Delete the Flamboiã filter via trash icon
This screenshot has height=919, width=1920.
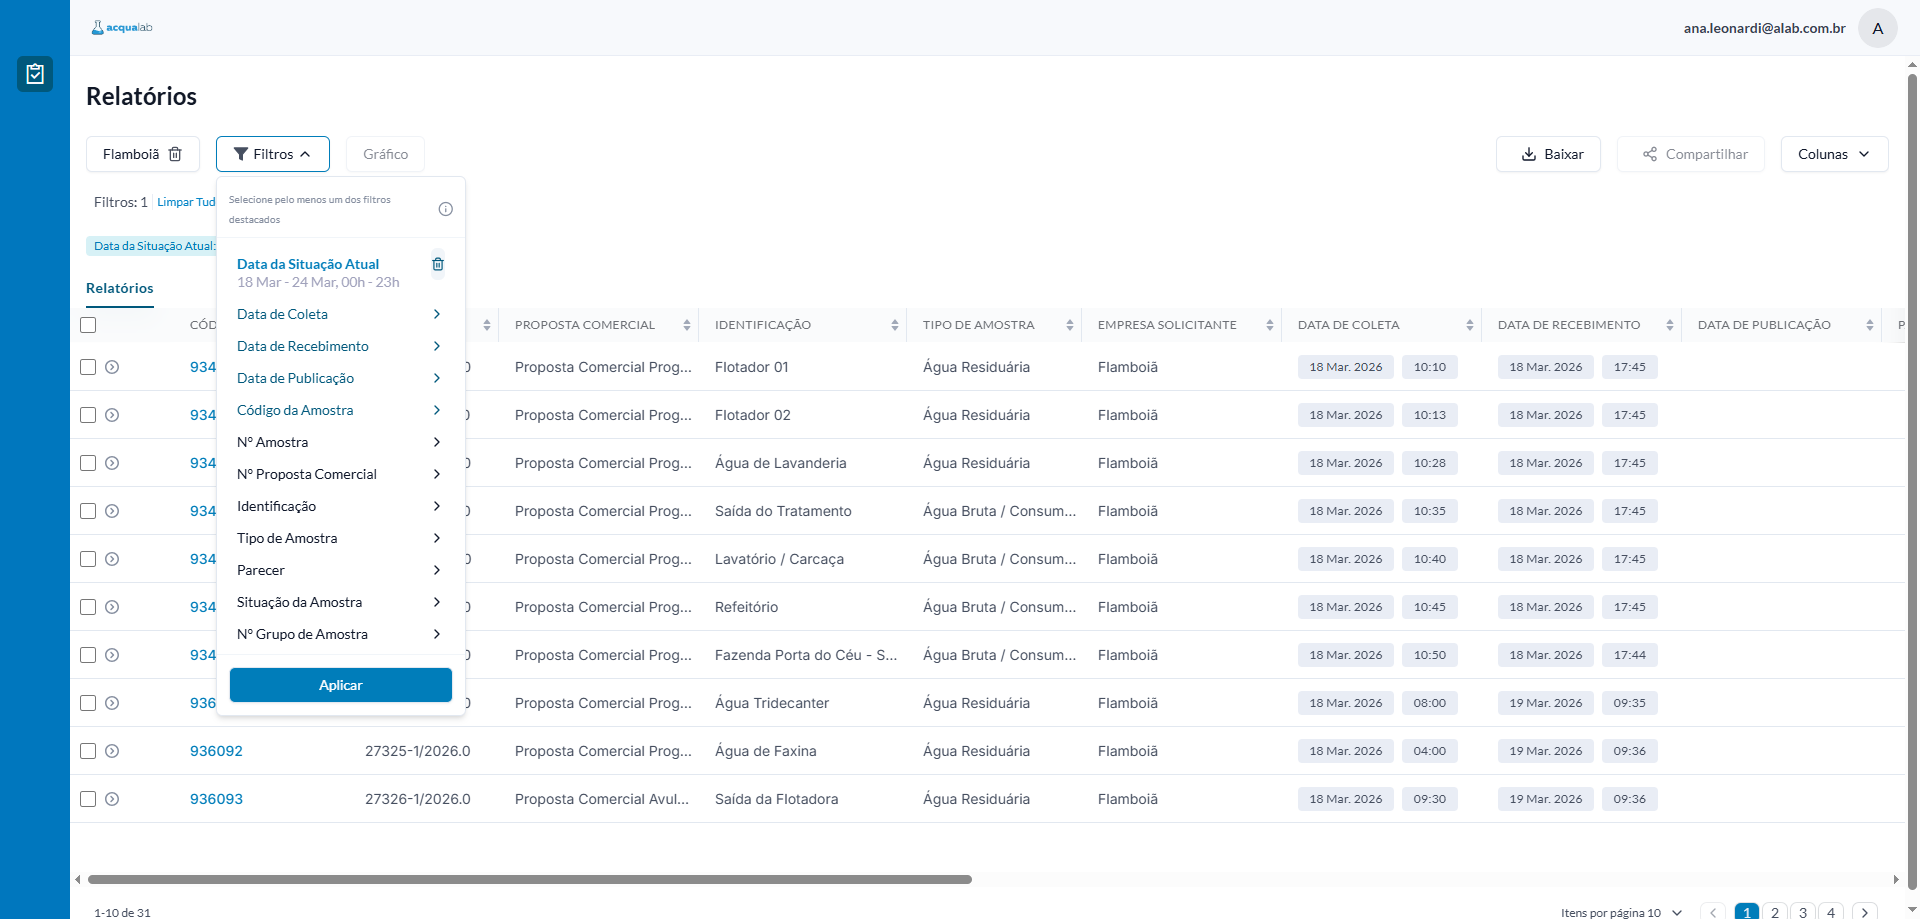pos(175,154)
